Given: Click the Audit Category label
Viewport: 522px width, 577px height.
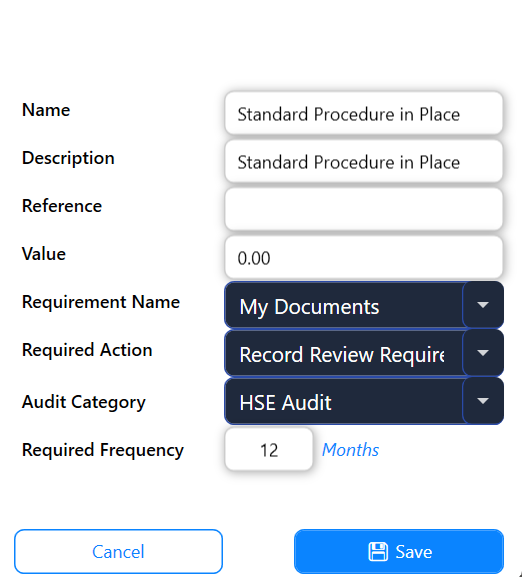Looking at the screenshot, I should (84, 402).
